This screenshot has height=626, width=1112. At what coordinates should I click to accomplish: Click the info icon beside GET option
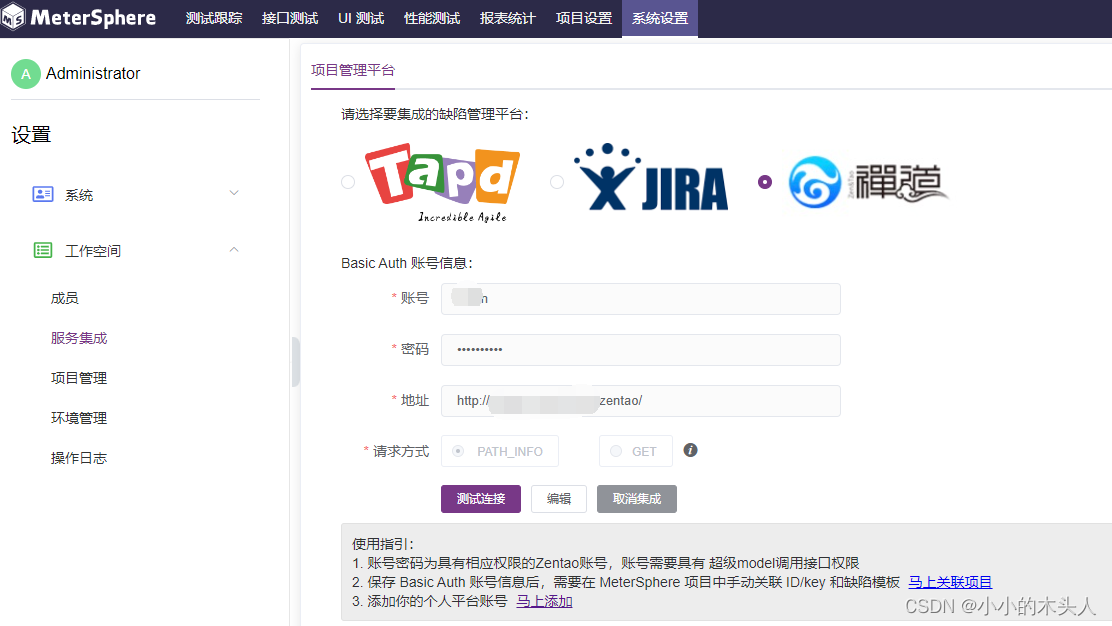point(690,450)
